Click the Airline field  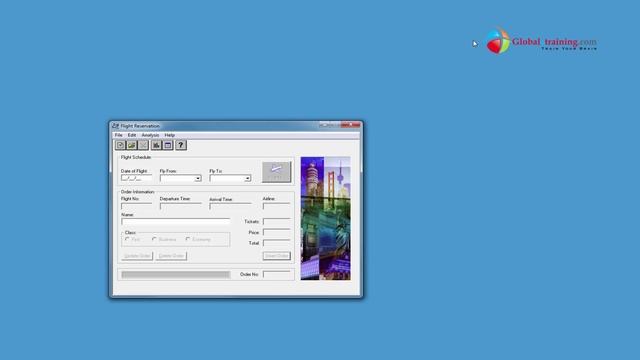pyautogui.click(x=276, y=206)
